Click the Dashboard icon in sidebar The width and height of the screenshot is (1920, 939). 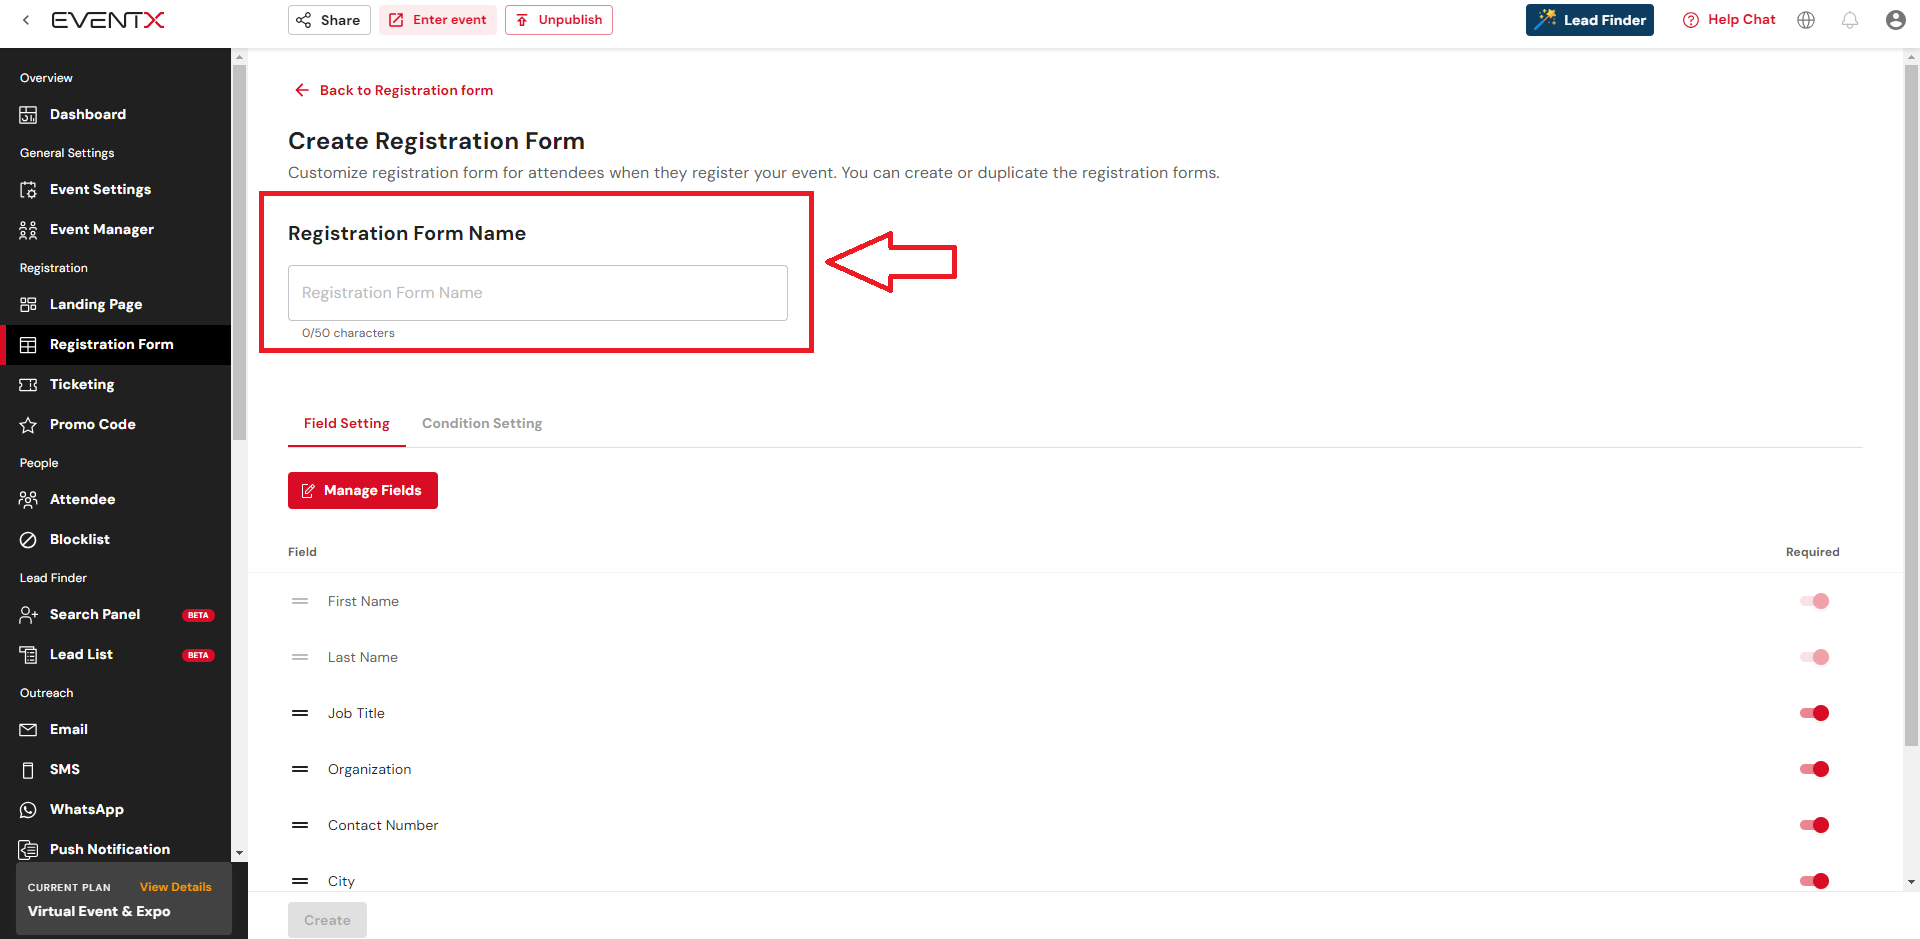coord(28,115)
